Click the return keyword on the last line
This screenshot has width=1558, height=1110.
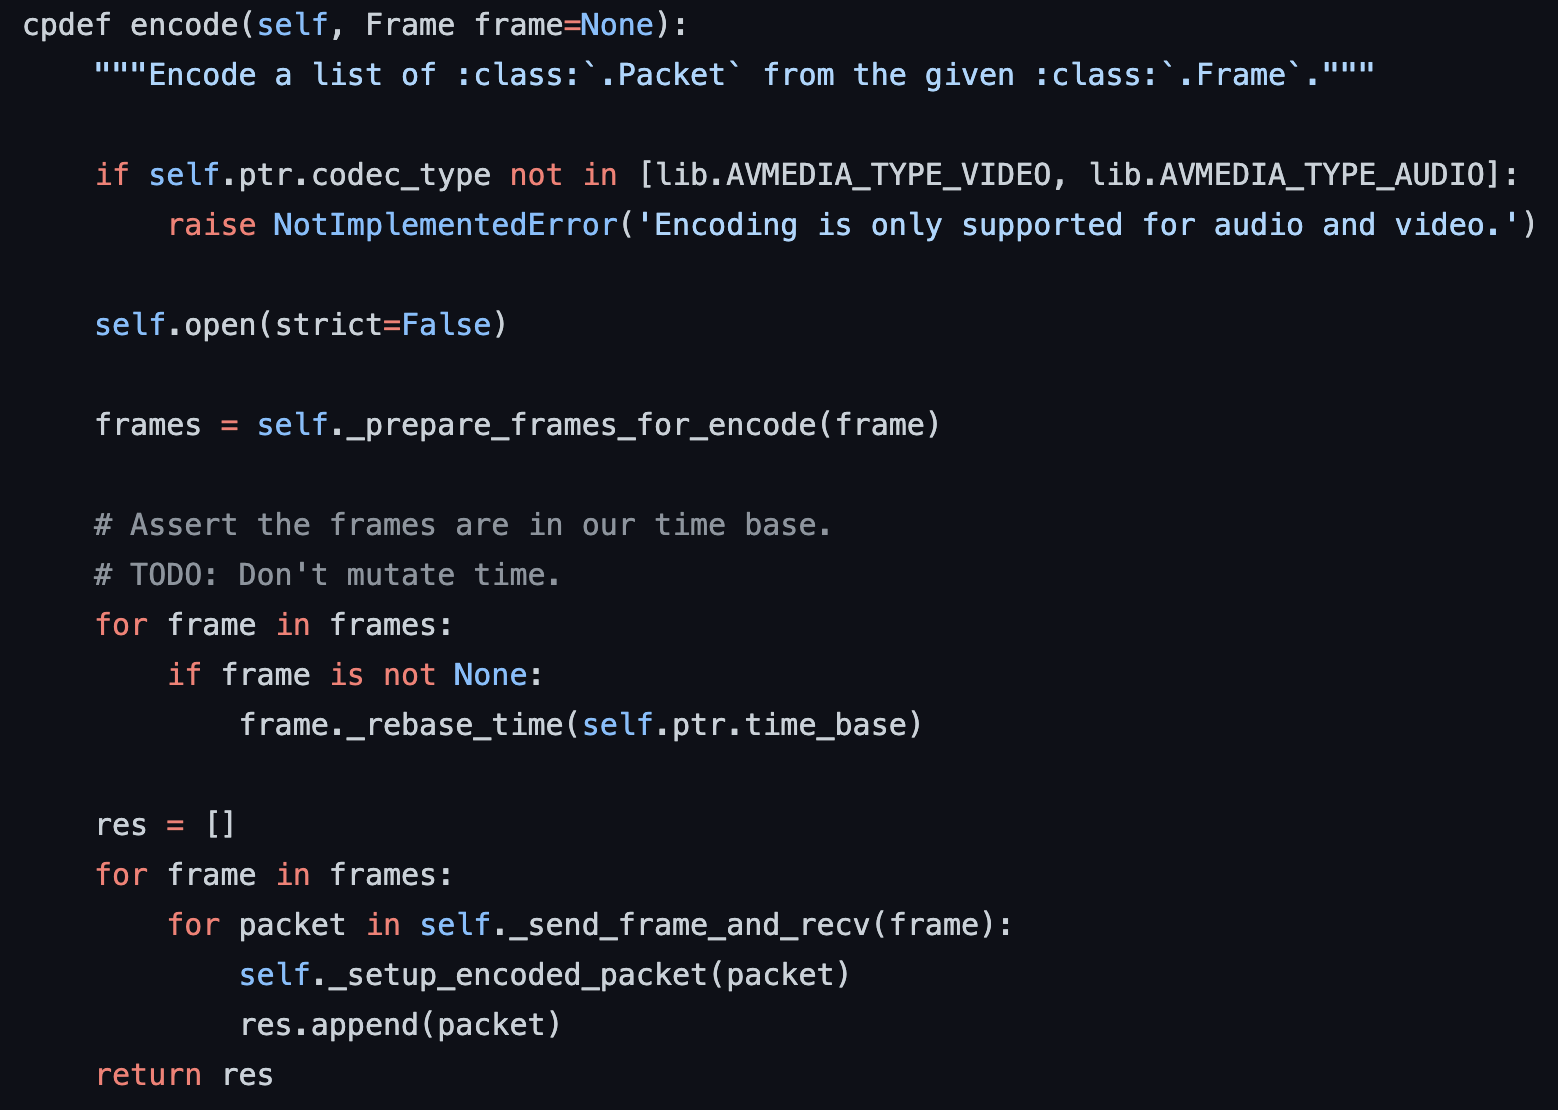click(x=148, y=1075)
